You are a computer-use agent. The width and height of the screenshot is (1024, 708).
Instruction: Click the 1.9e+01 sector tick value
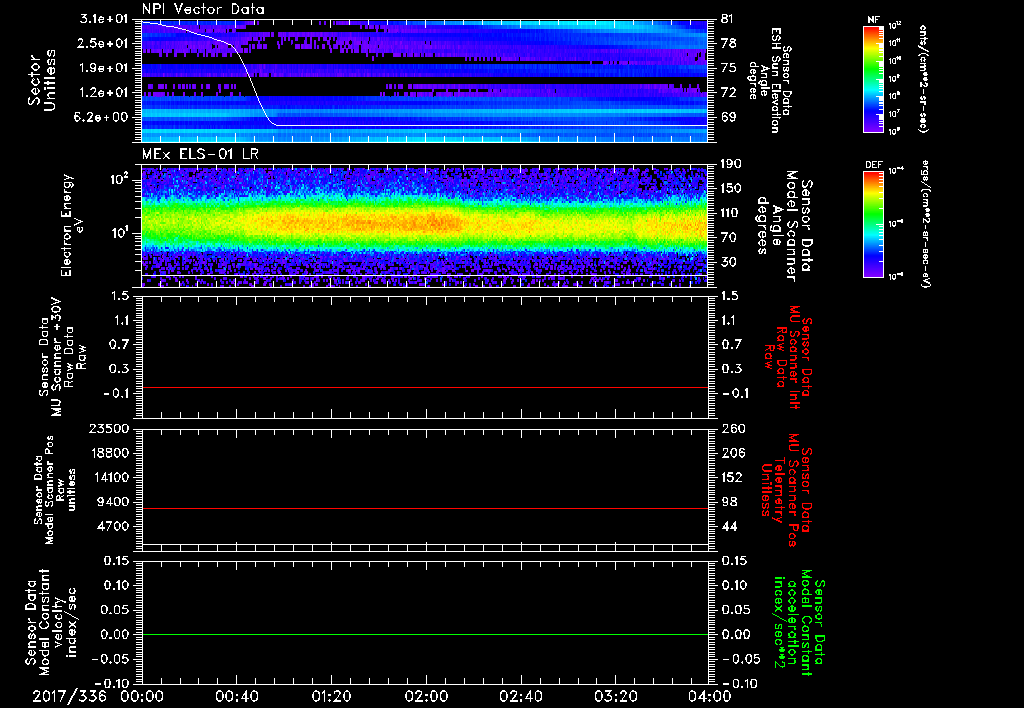[x=104, y=68]
